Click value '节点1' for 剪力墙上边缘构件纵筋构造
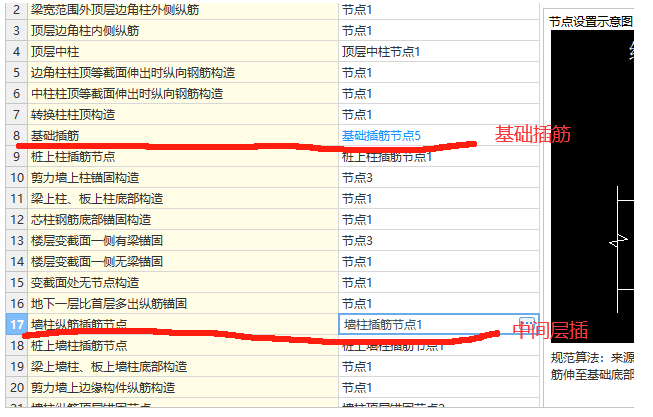The image size is (653, 417). click(357, 387)
